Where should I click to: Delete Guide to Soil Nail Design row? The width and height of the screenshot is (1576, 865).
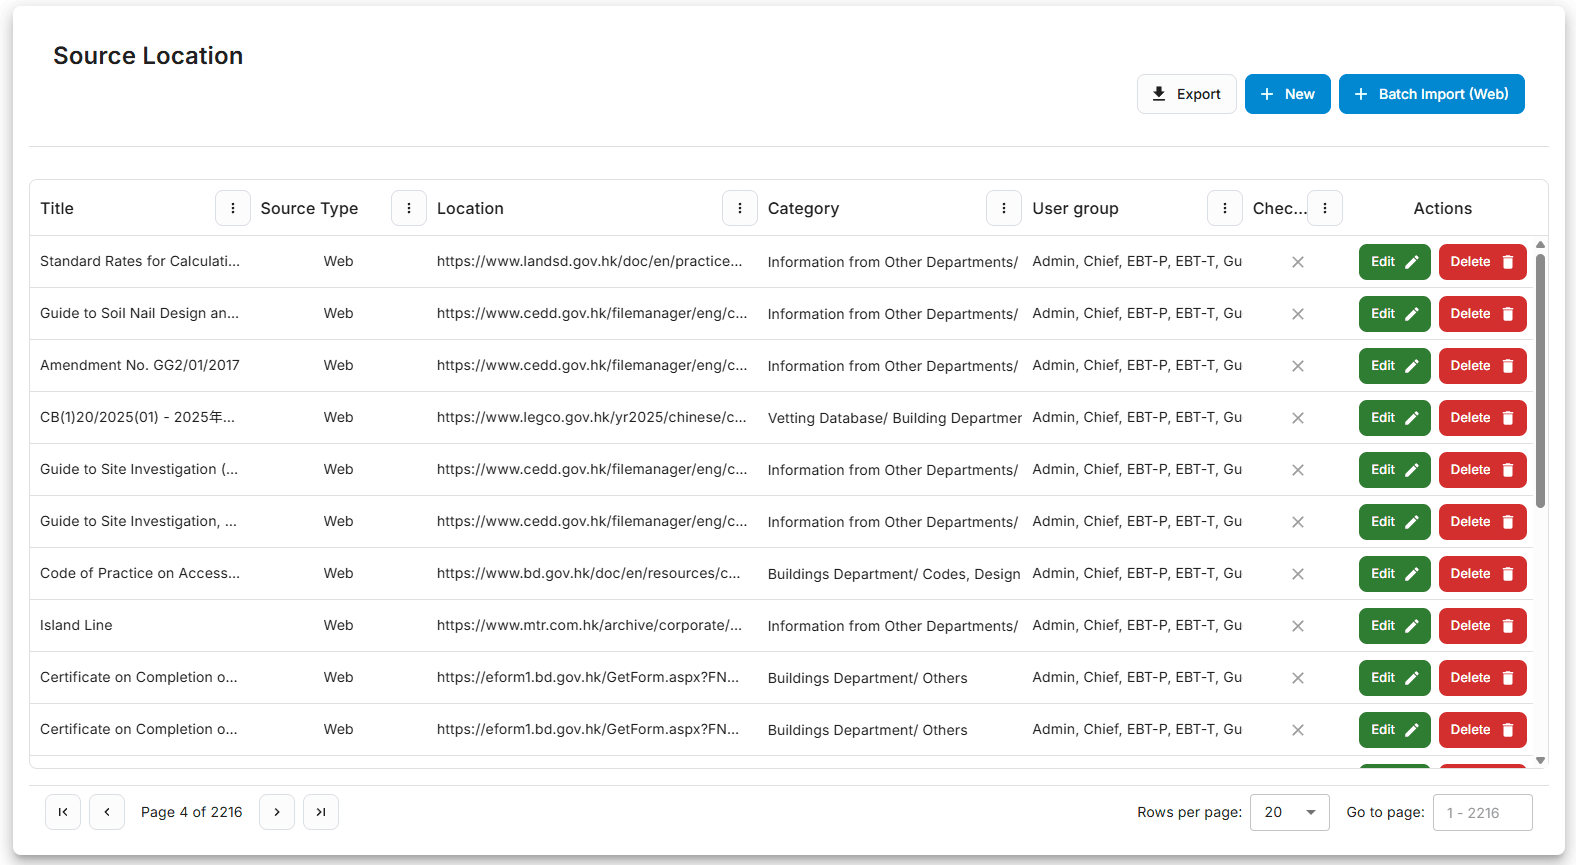coord(1483,314)
